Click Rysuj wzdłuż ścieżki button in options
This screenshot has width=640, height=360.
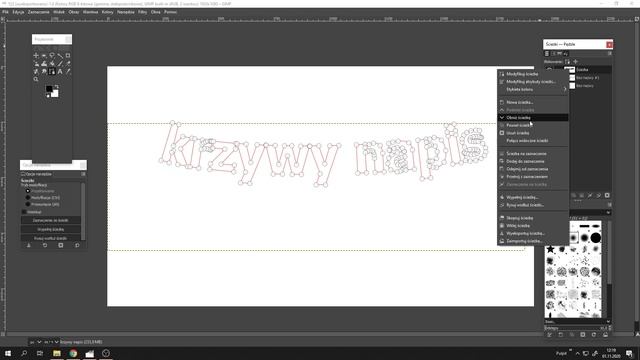(x=51, y=238)
